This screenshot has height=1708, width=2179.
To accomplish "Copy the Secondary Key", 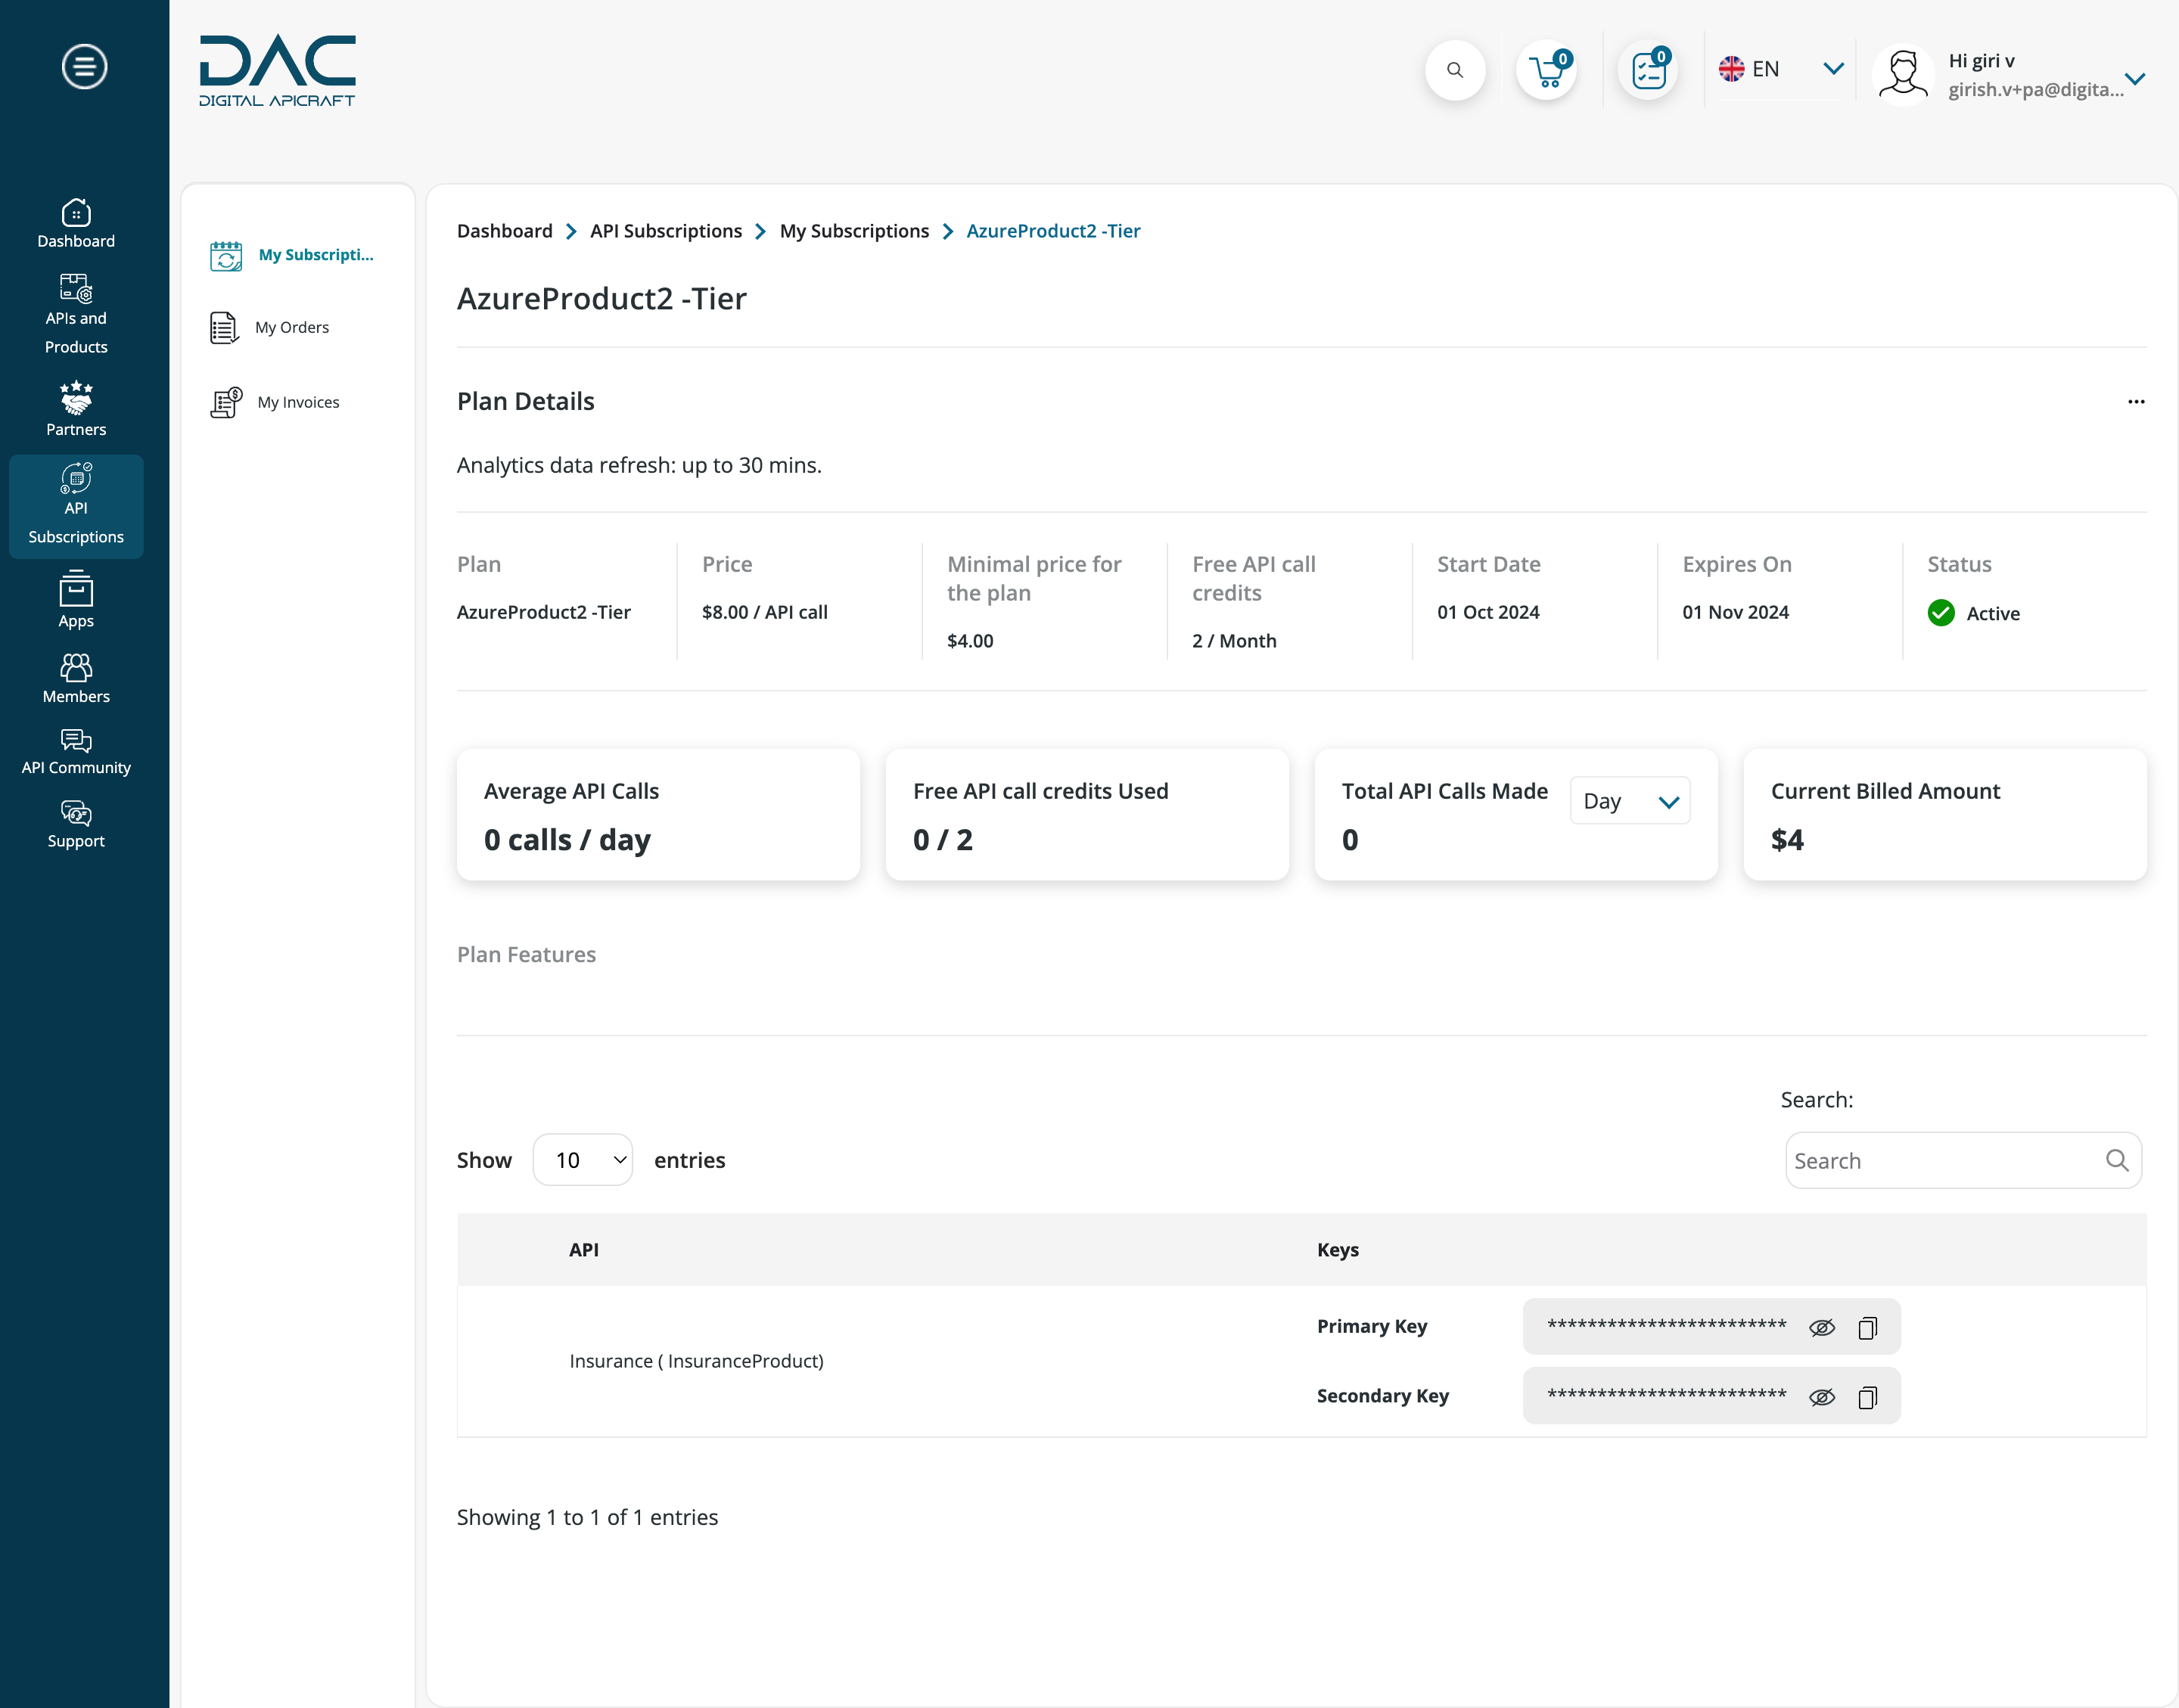I will tap(1867, 1397).
